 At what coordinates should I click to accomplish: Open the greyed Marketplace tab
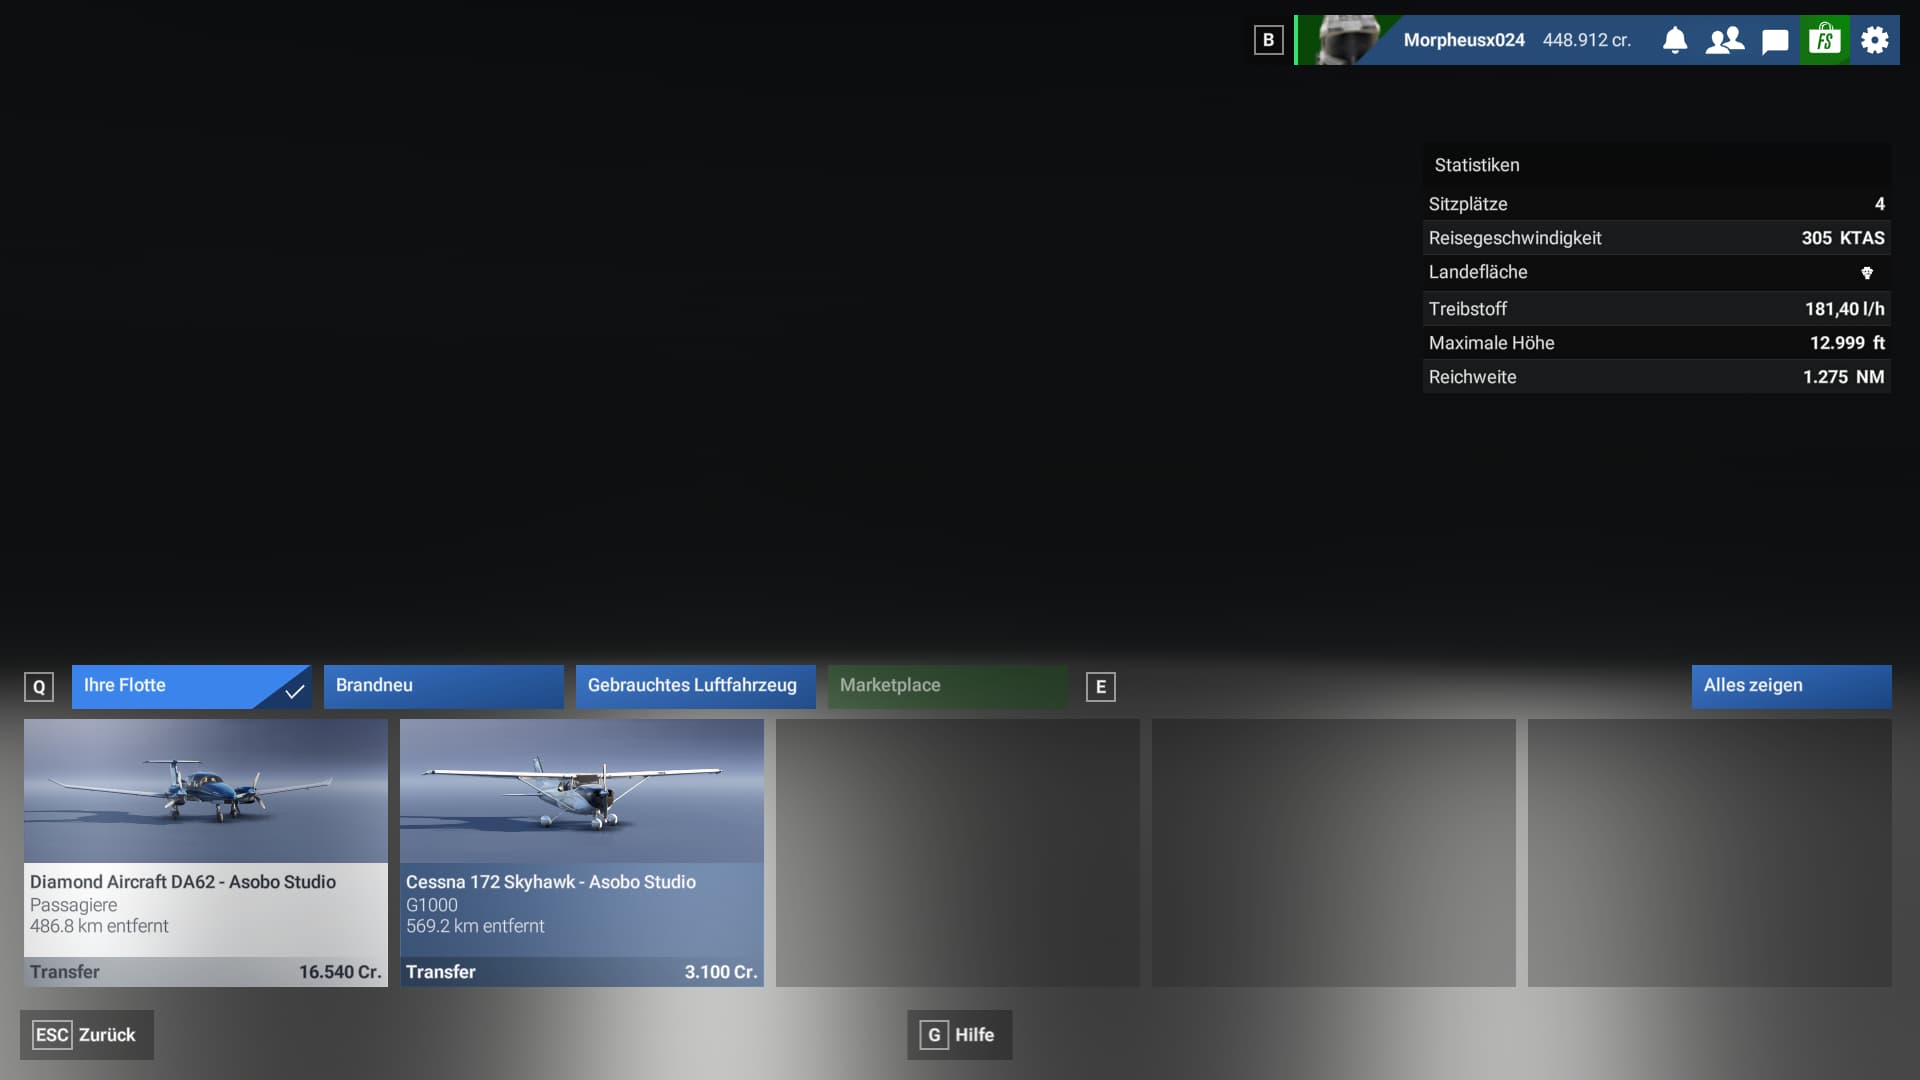click(x=946, y=686)
